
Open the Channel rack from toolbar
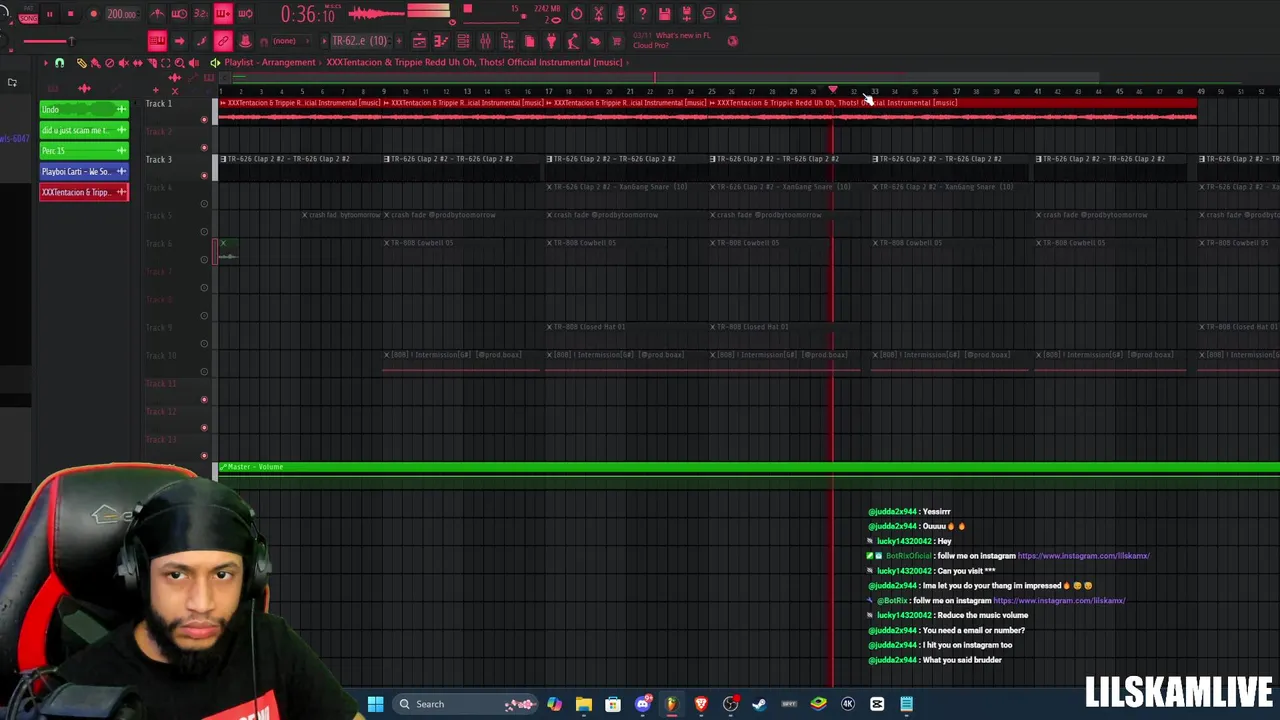point(463,41)
